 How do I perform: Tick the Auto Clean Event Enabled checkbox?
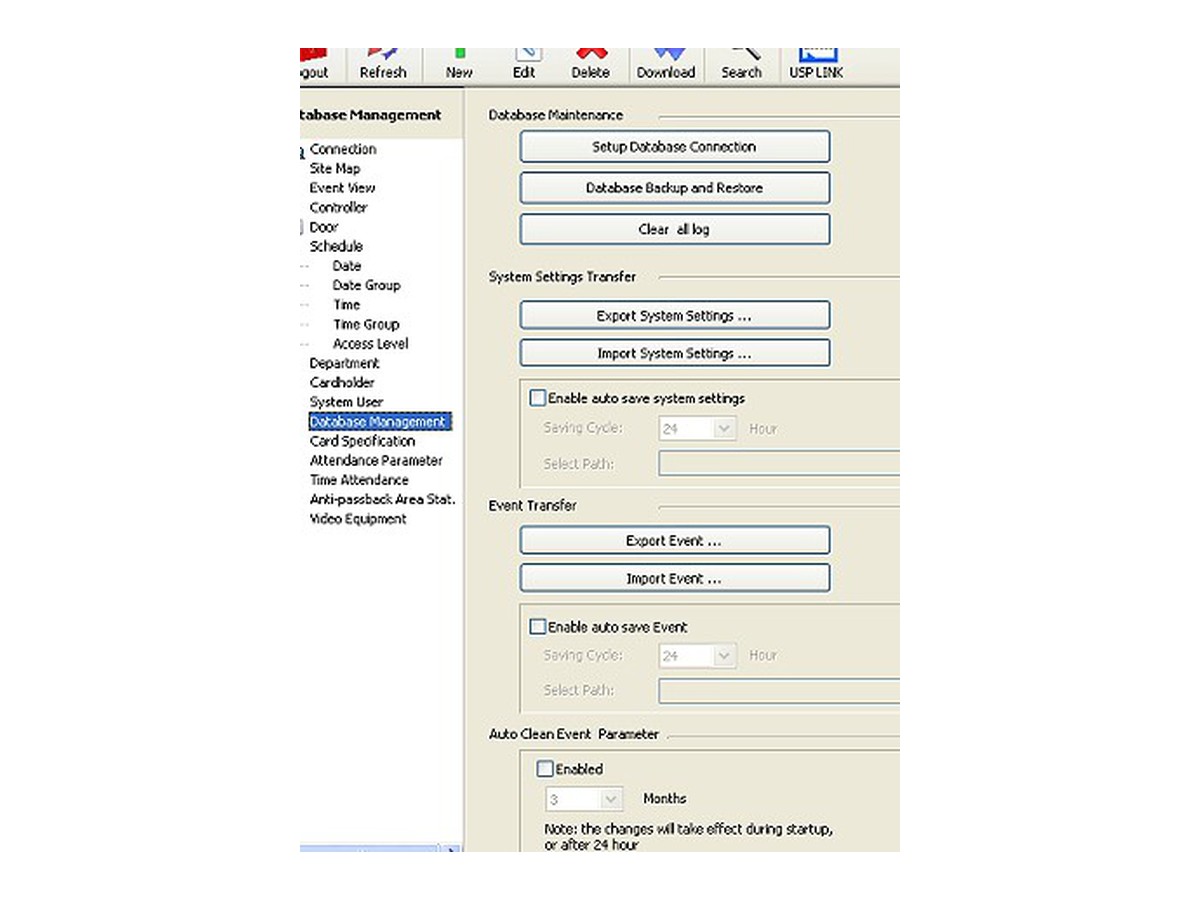545,769
